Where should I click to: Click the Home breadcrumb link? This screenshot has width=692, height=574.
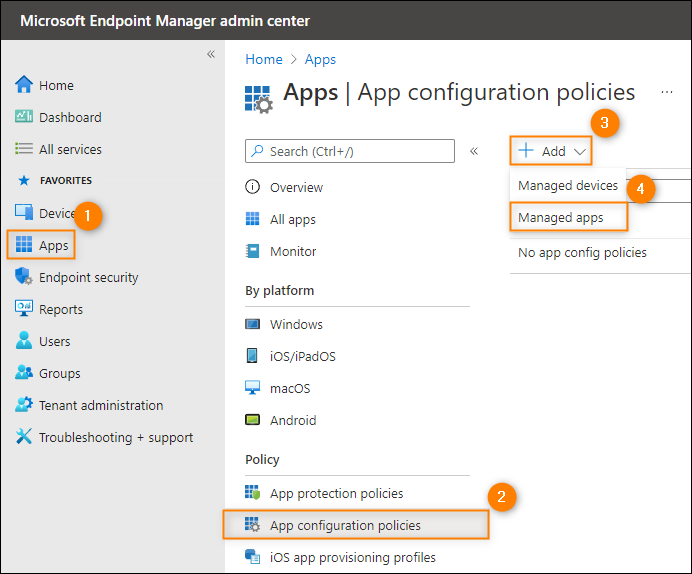tap(264, 59)
